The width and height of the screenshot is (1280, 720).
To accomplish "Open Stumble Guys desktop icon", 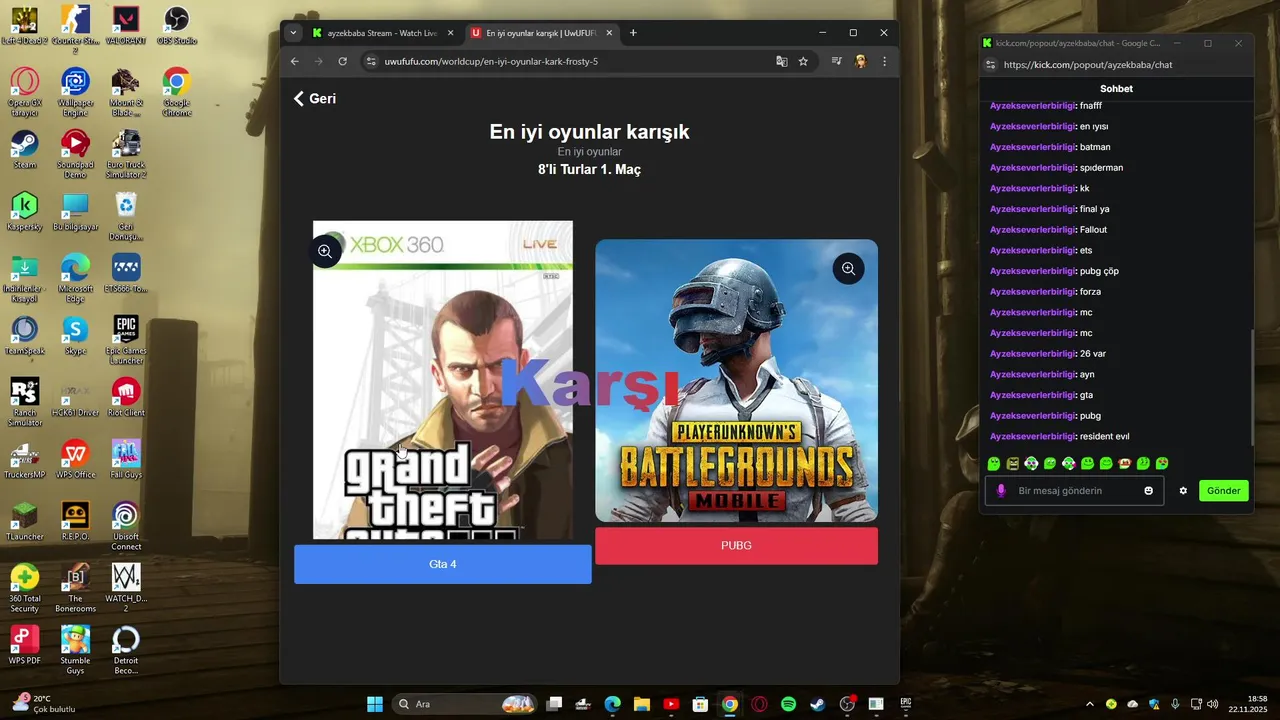I will (x=75, y=651).
